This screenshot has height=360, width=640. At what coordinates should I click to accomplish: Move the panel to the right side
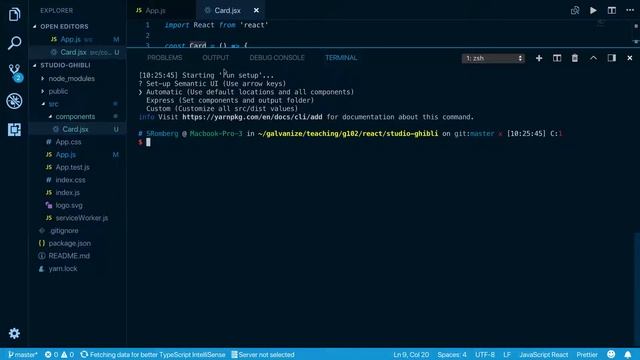[x=611, y=58]
